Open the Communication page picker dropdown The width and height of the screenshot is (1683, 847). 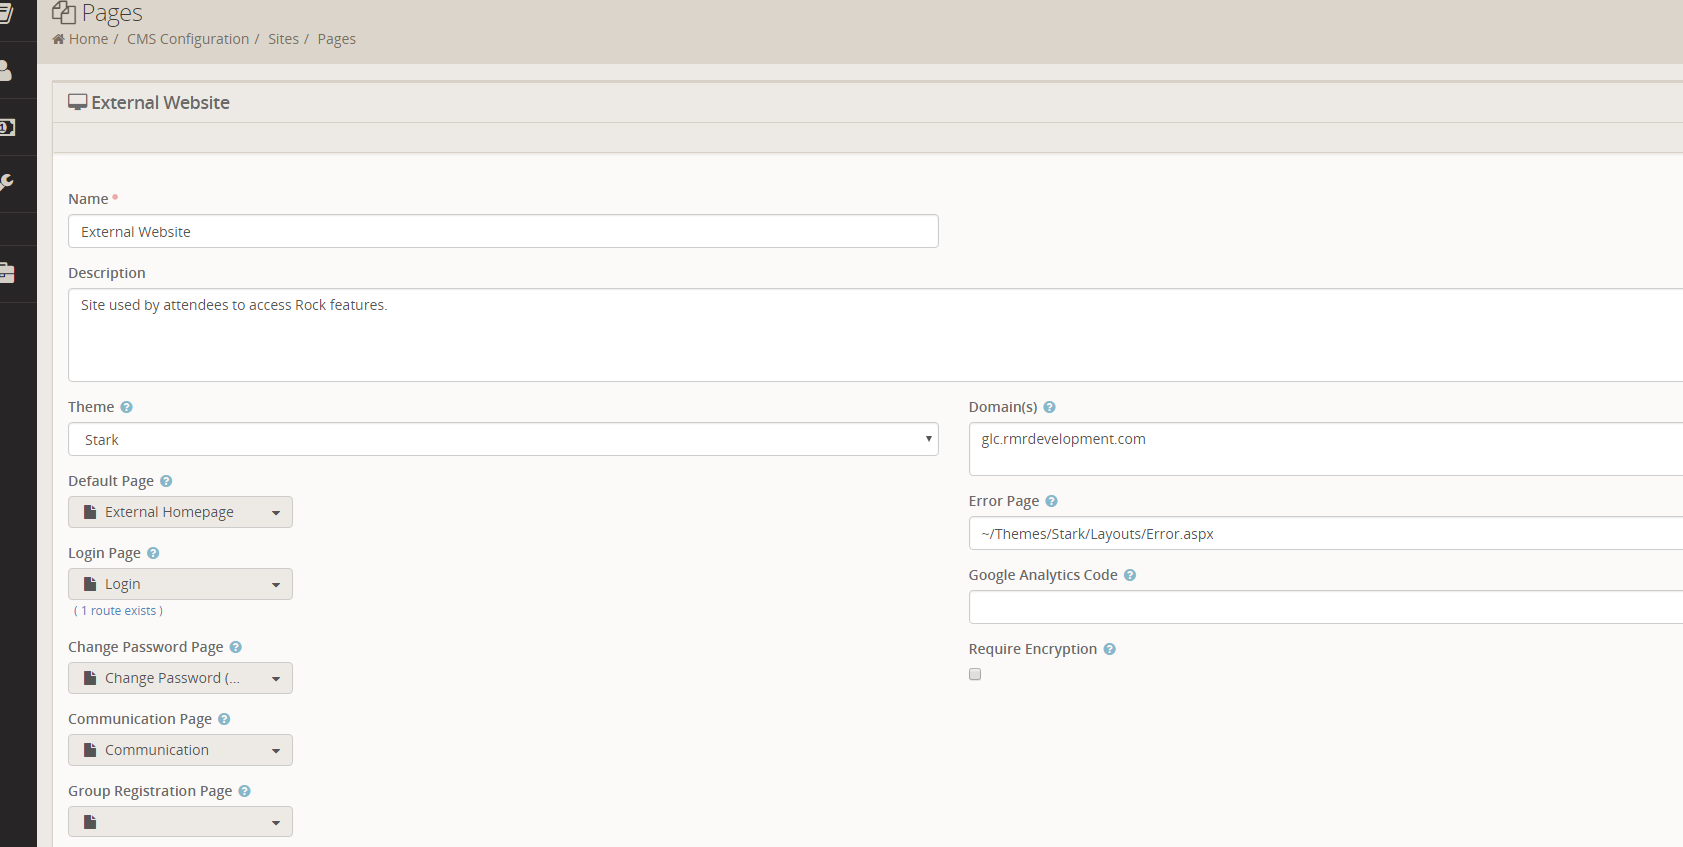pos(180,750)
